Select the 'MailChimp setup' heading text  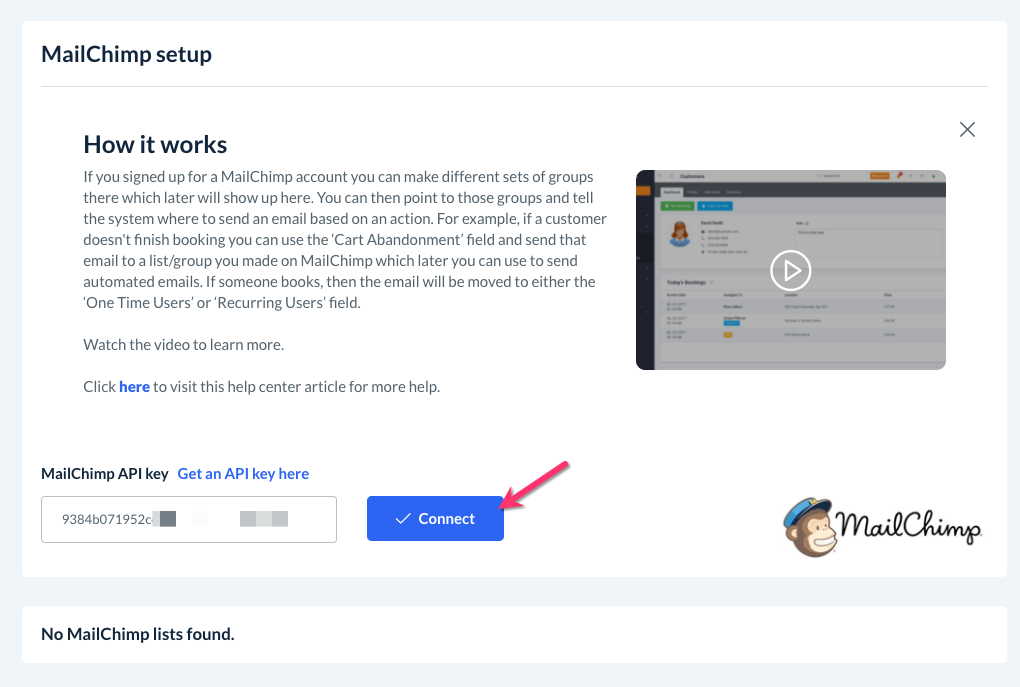pos(126,54)
